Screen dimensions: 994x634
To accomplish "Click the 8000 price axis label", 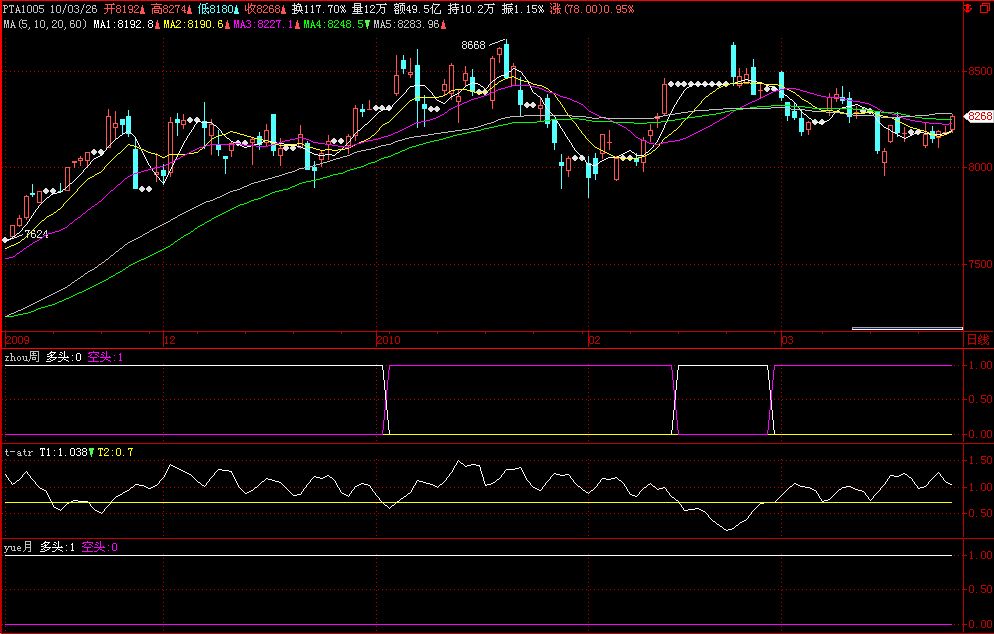I will (979, 167).
